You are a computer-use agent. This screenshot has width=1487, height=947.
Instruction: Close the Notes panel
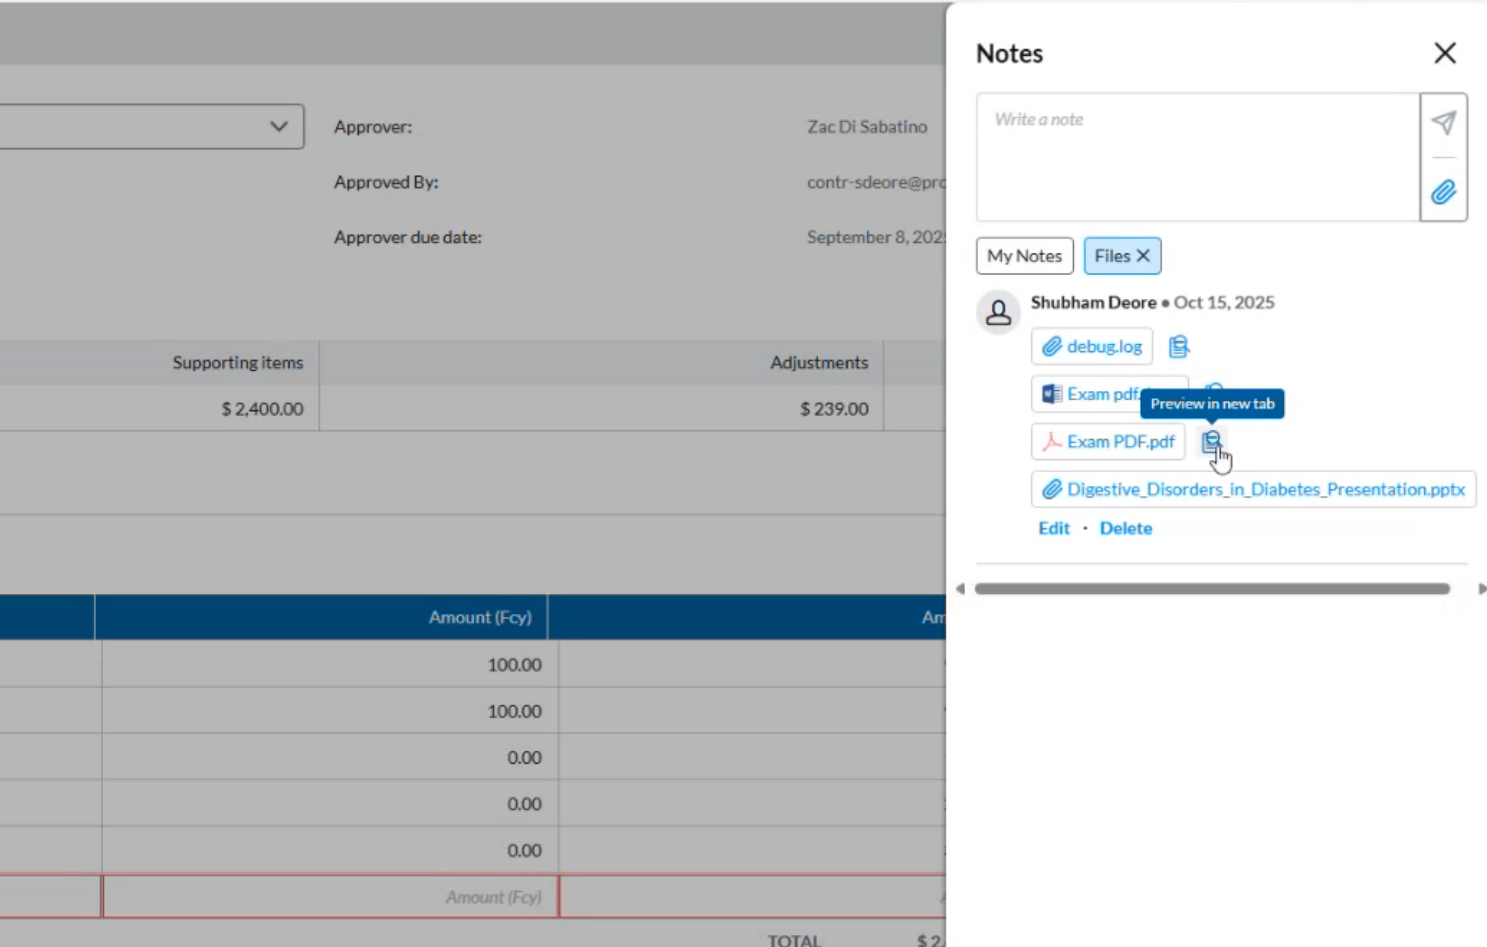(x=1444, y=53)
